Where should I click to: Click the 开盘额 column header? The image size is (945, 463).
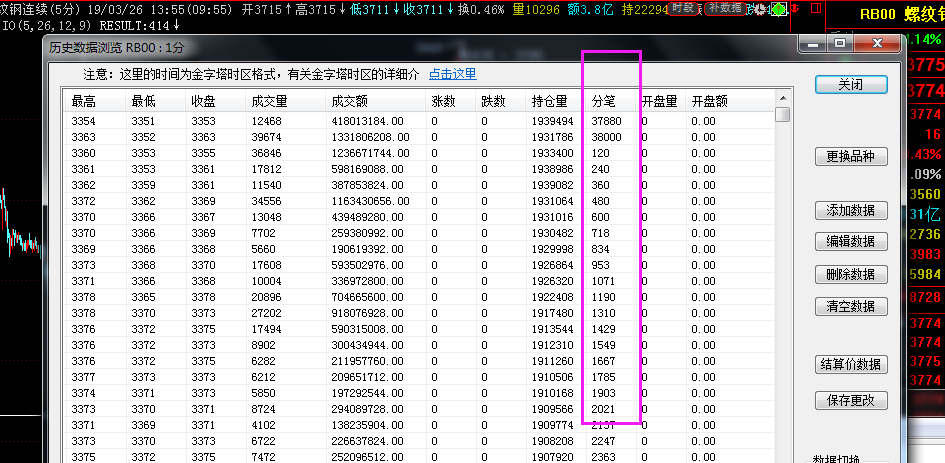729,101
